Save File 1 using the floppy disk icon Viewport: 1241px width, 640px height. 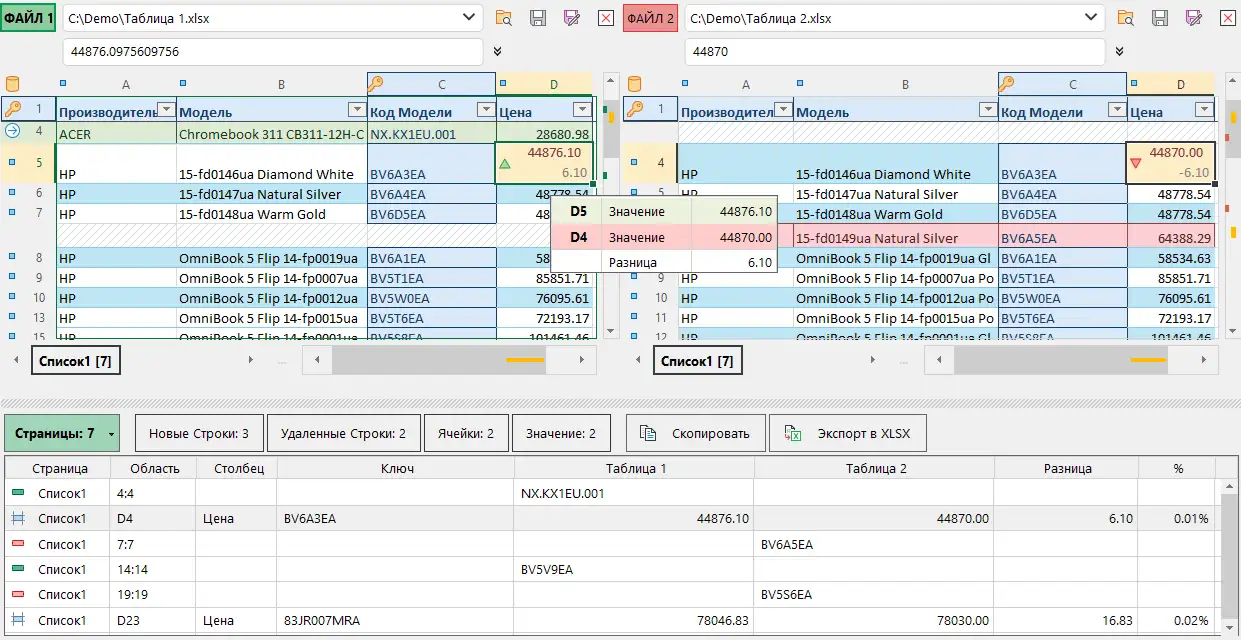pyautogui.click(x=538, y=18)
